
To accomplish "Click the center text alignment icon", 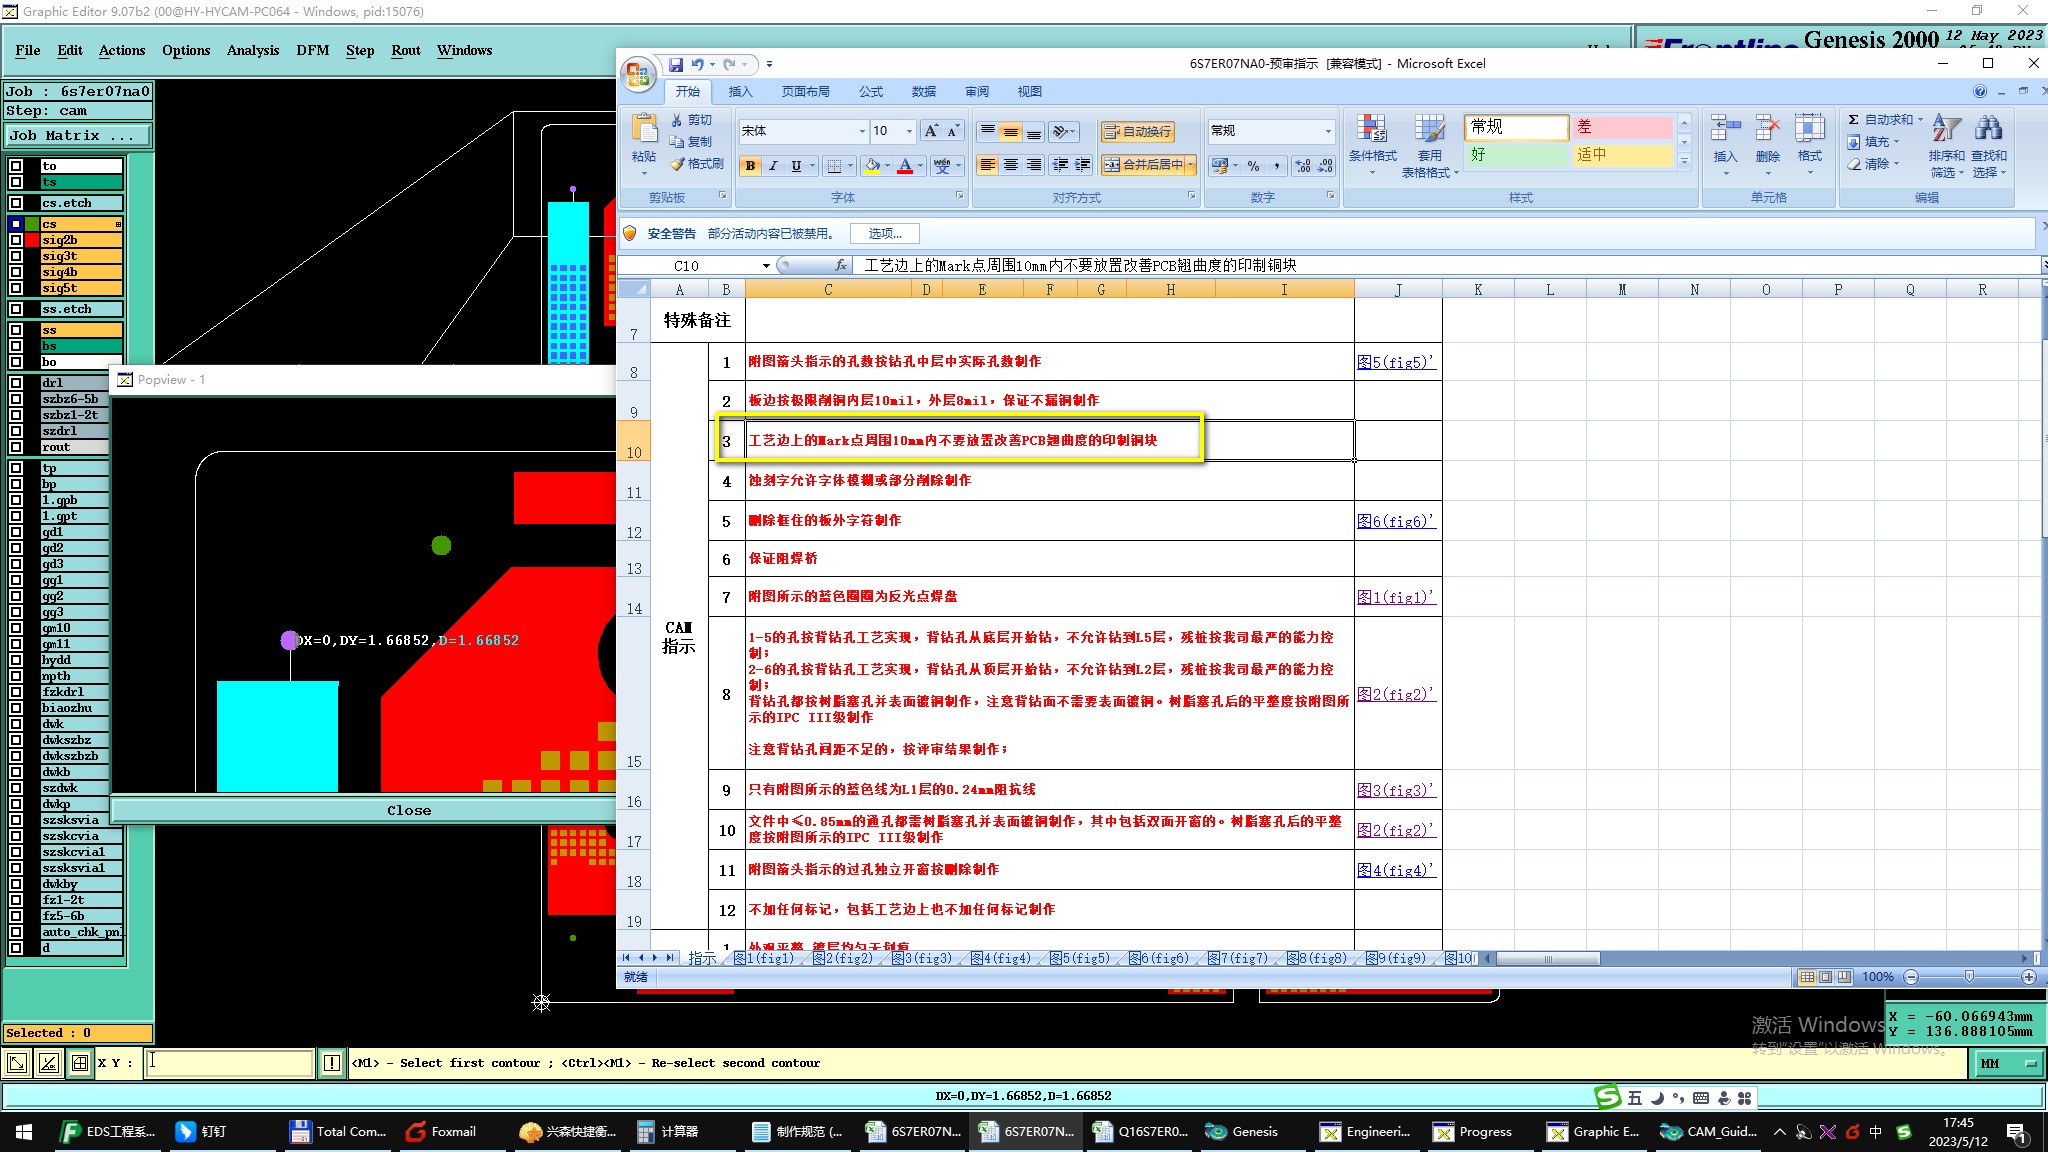I will point(1011,165).
